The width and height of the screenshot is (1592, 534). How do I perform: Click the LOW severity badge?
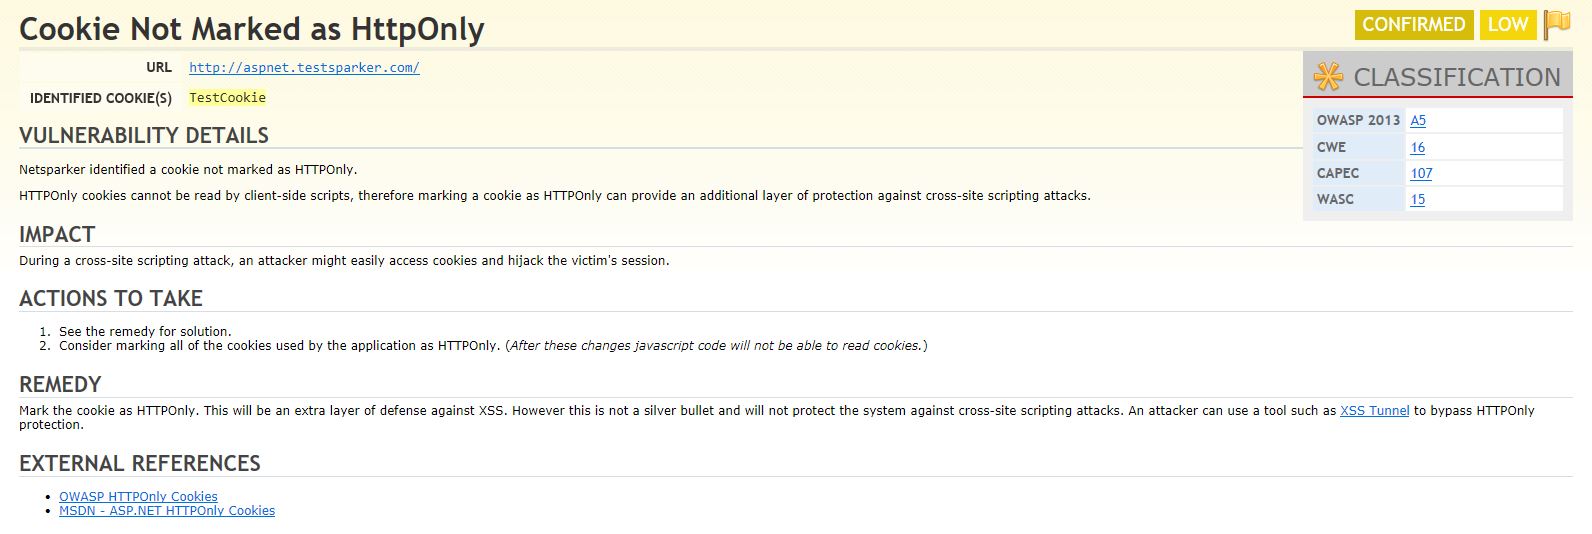click(x=1508, y=24)
